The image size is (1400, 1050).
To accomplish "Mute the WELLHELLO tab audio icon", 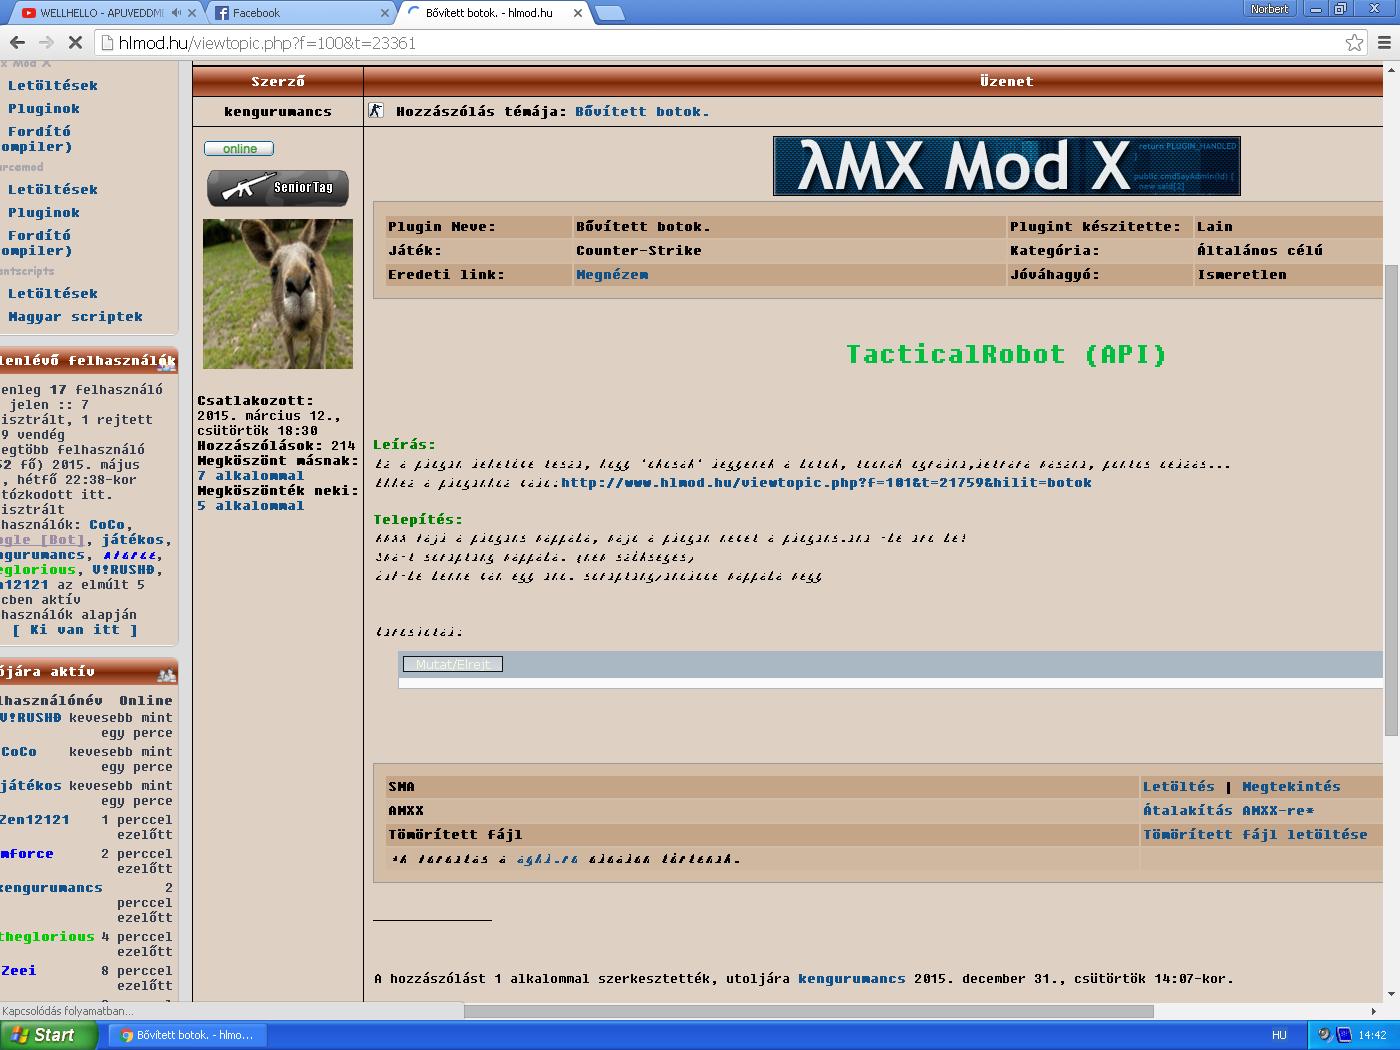I will coord(177,13).
